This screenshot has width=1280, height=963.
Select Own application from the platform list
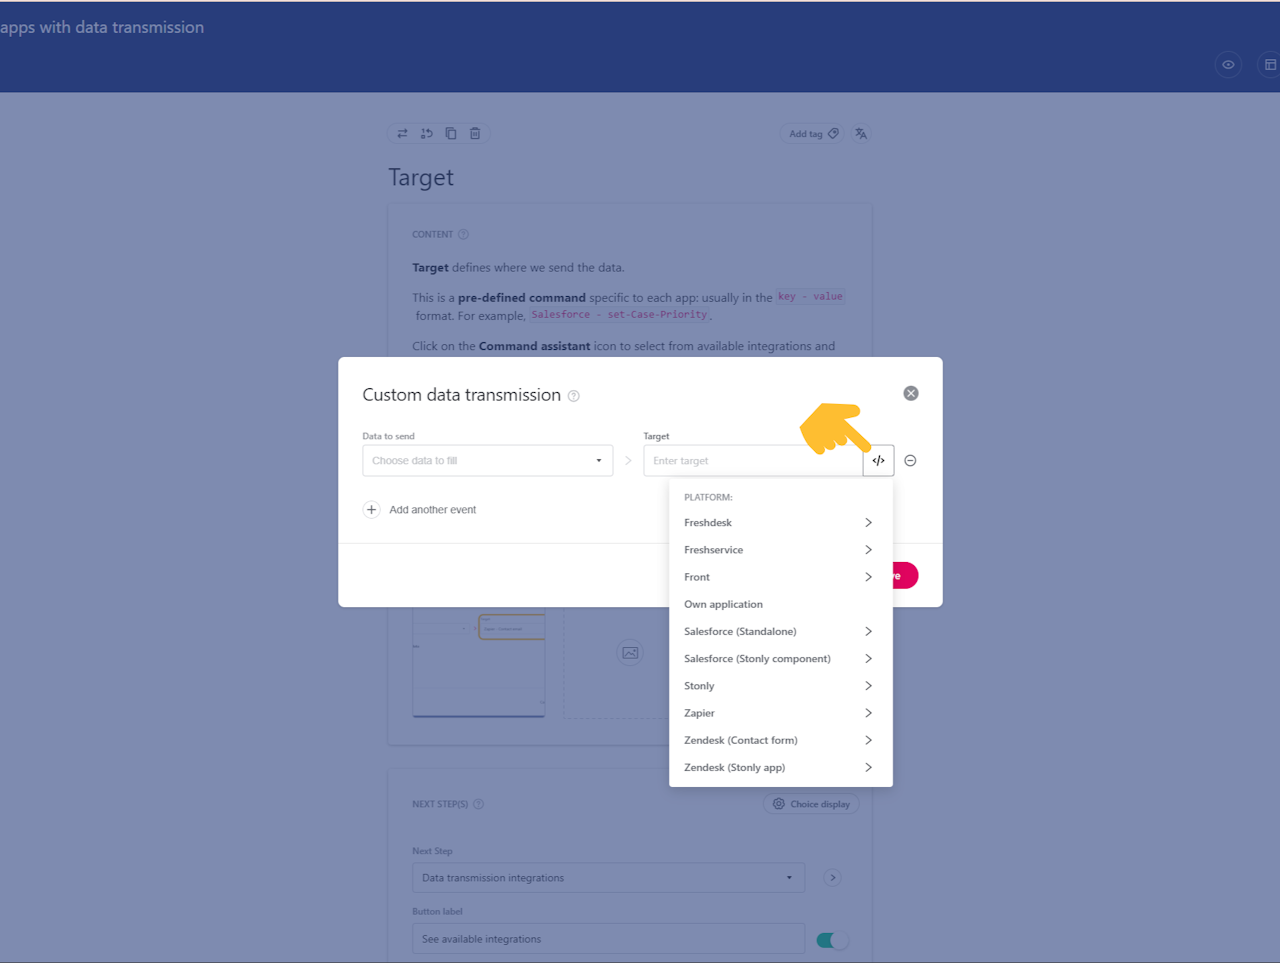tap(723, 604)
